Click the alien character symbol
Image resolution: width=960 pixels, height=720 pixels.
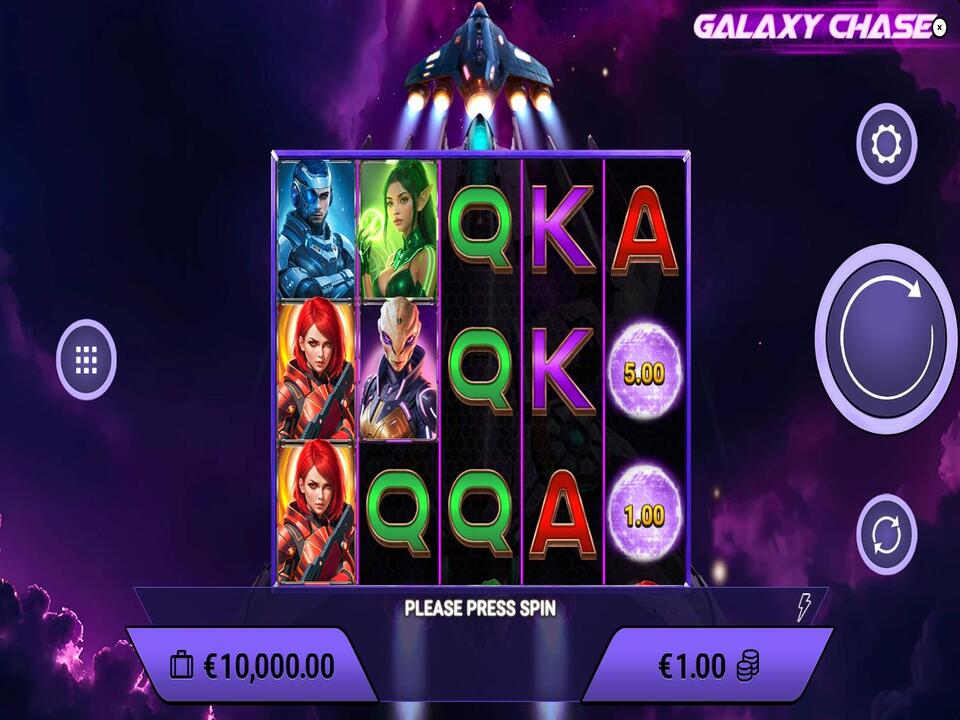pos(399,369)
